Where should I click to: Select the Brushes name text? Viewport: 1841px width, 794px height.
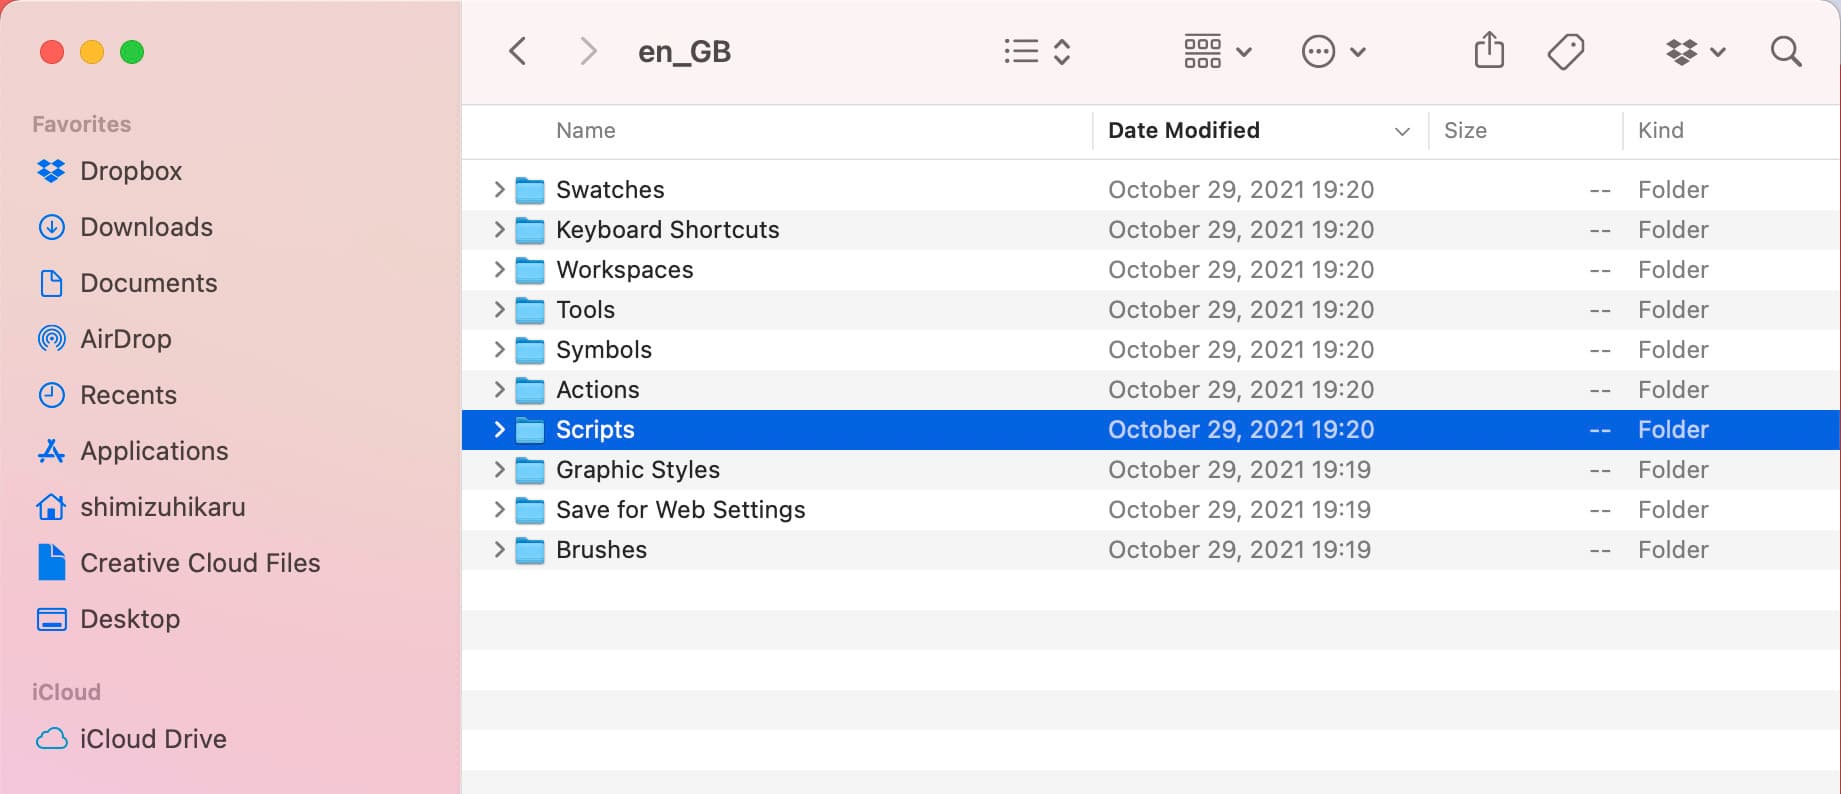(x=602, y=549)
